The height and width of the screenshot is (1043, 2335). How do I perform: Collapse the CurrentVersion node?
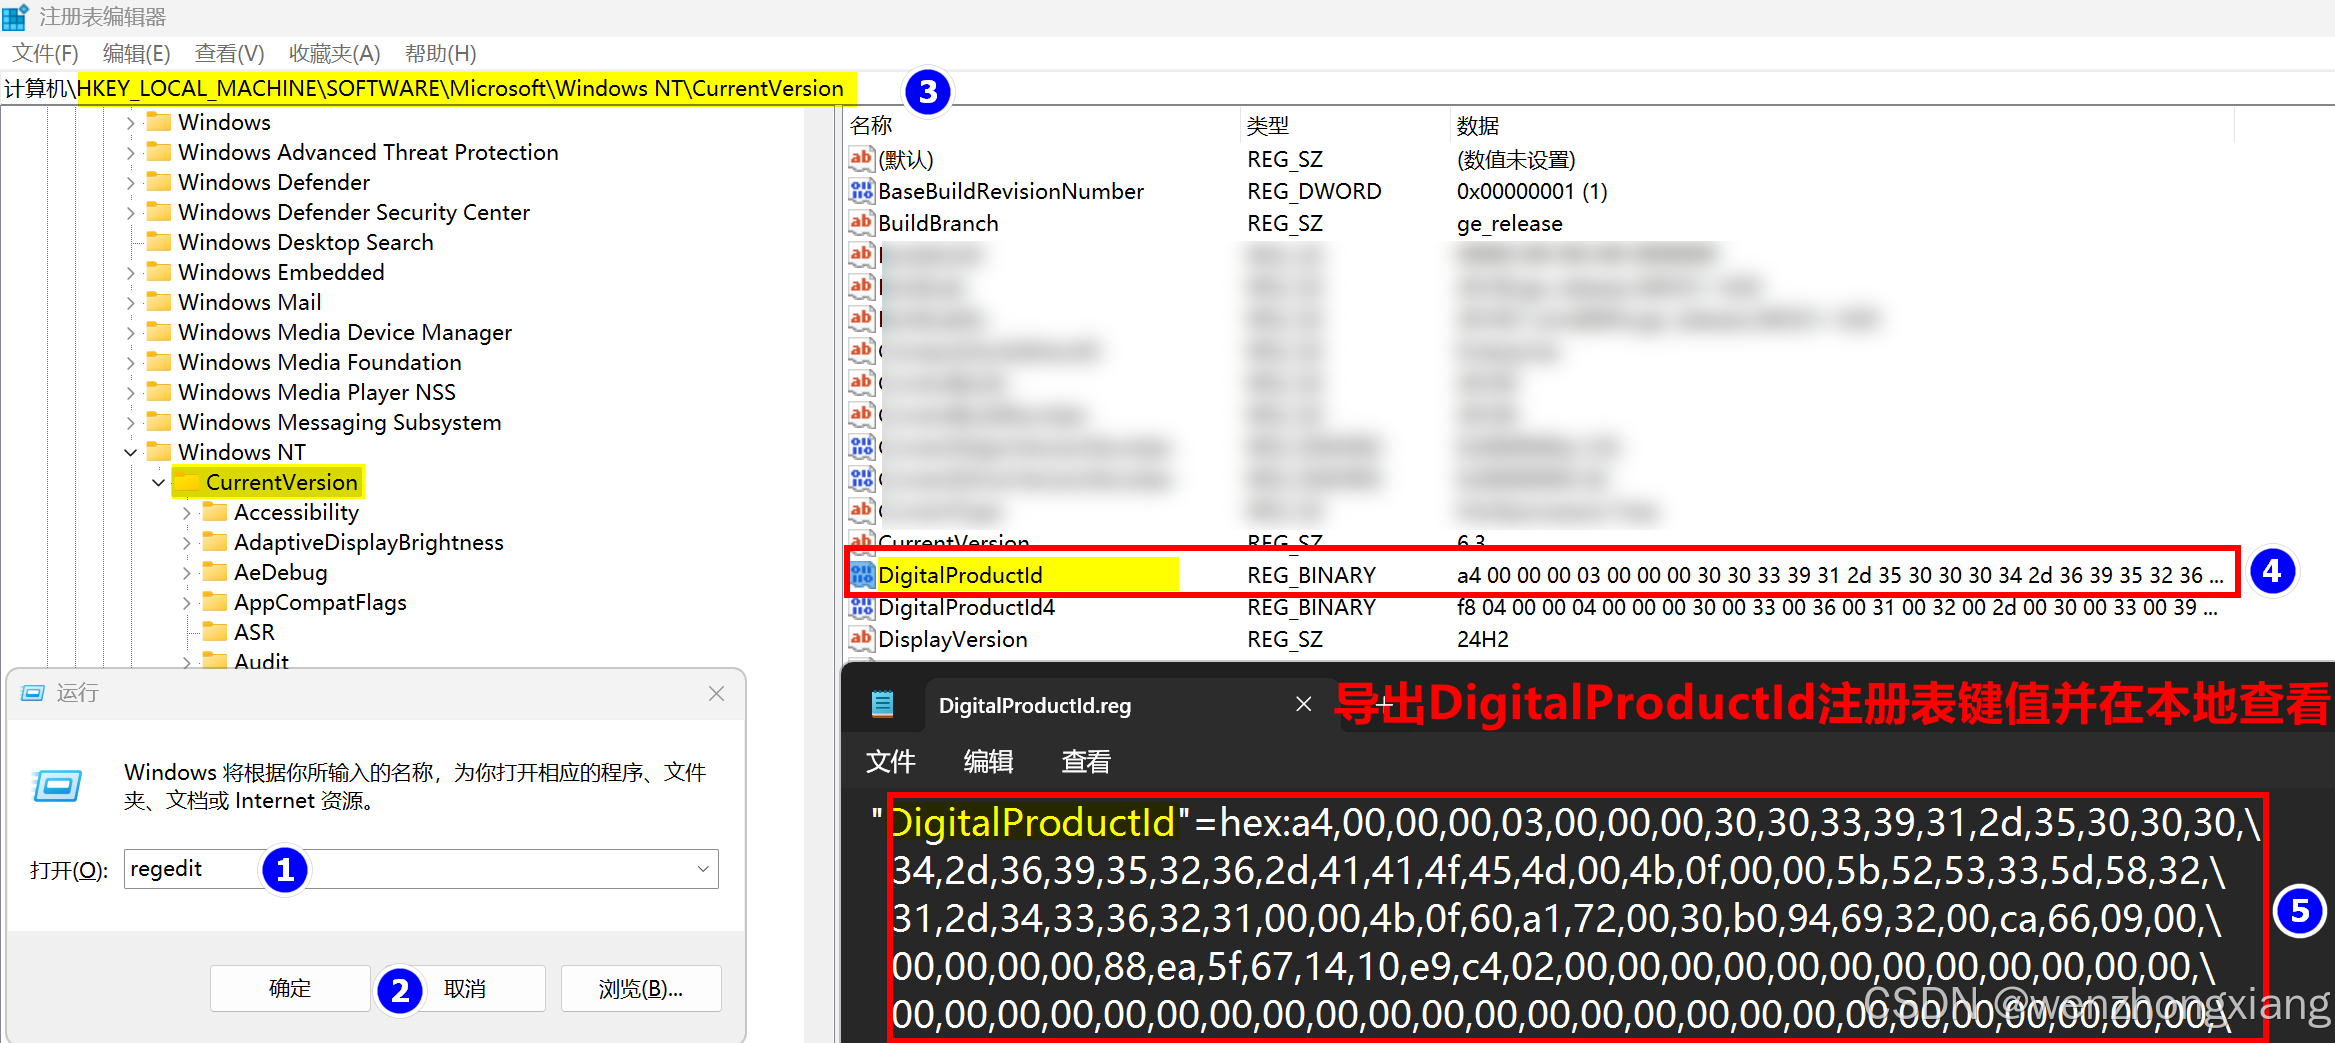click(x=158, y=483)
